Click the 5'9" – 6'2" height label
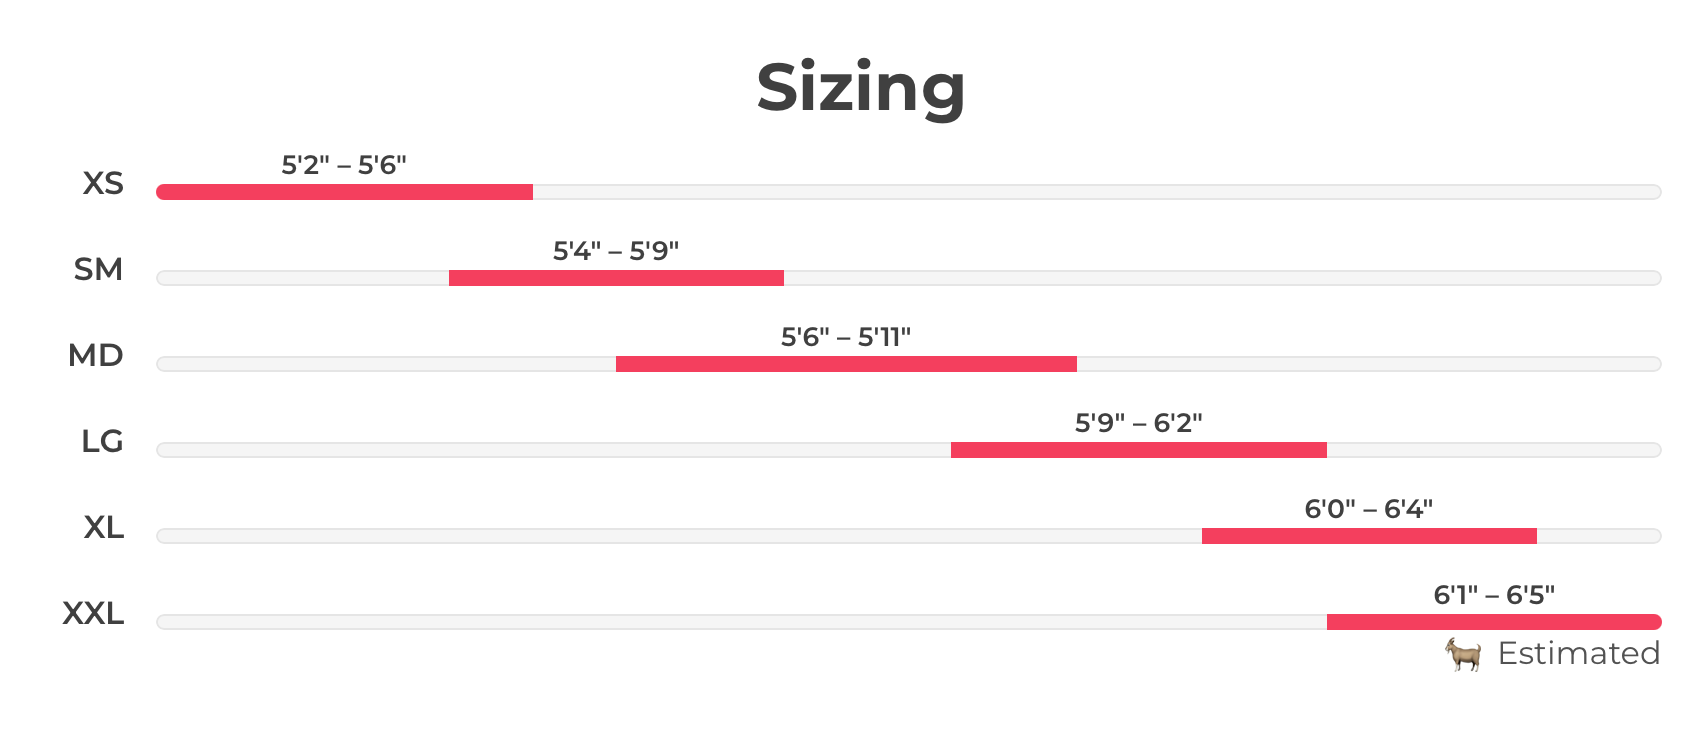Image resolution: width=1704 pixels, height=742 pixels. (x=1138, y=423)
